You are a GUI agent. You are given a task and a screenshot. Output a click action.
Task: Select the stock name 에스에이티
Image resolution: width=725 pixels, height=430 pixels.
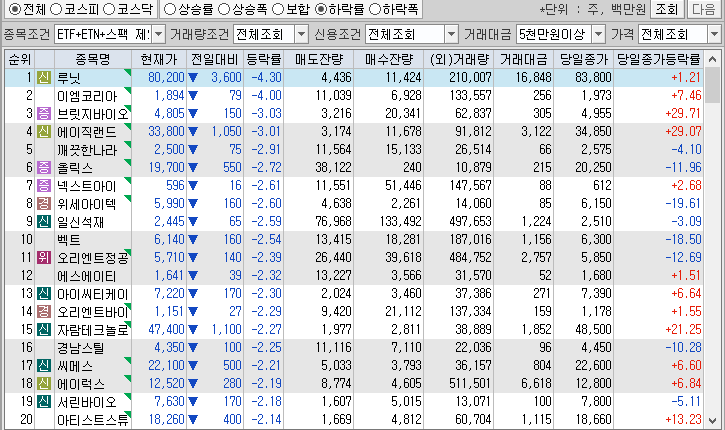click(86, 276)
